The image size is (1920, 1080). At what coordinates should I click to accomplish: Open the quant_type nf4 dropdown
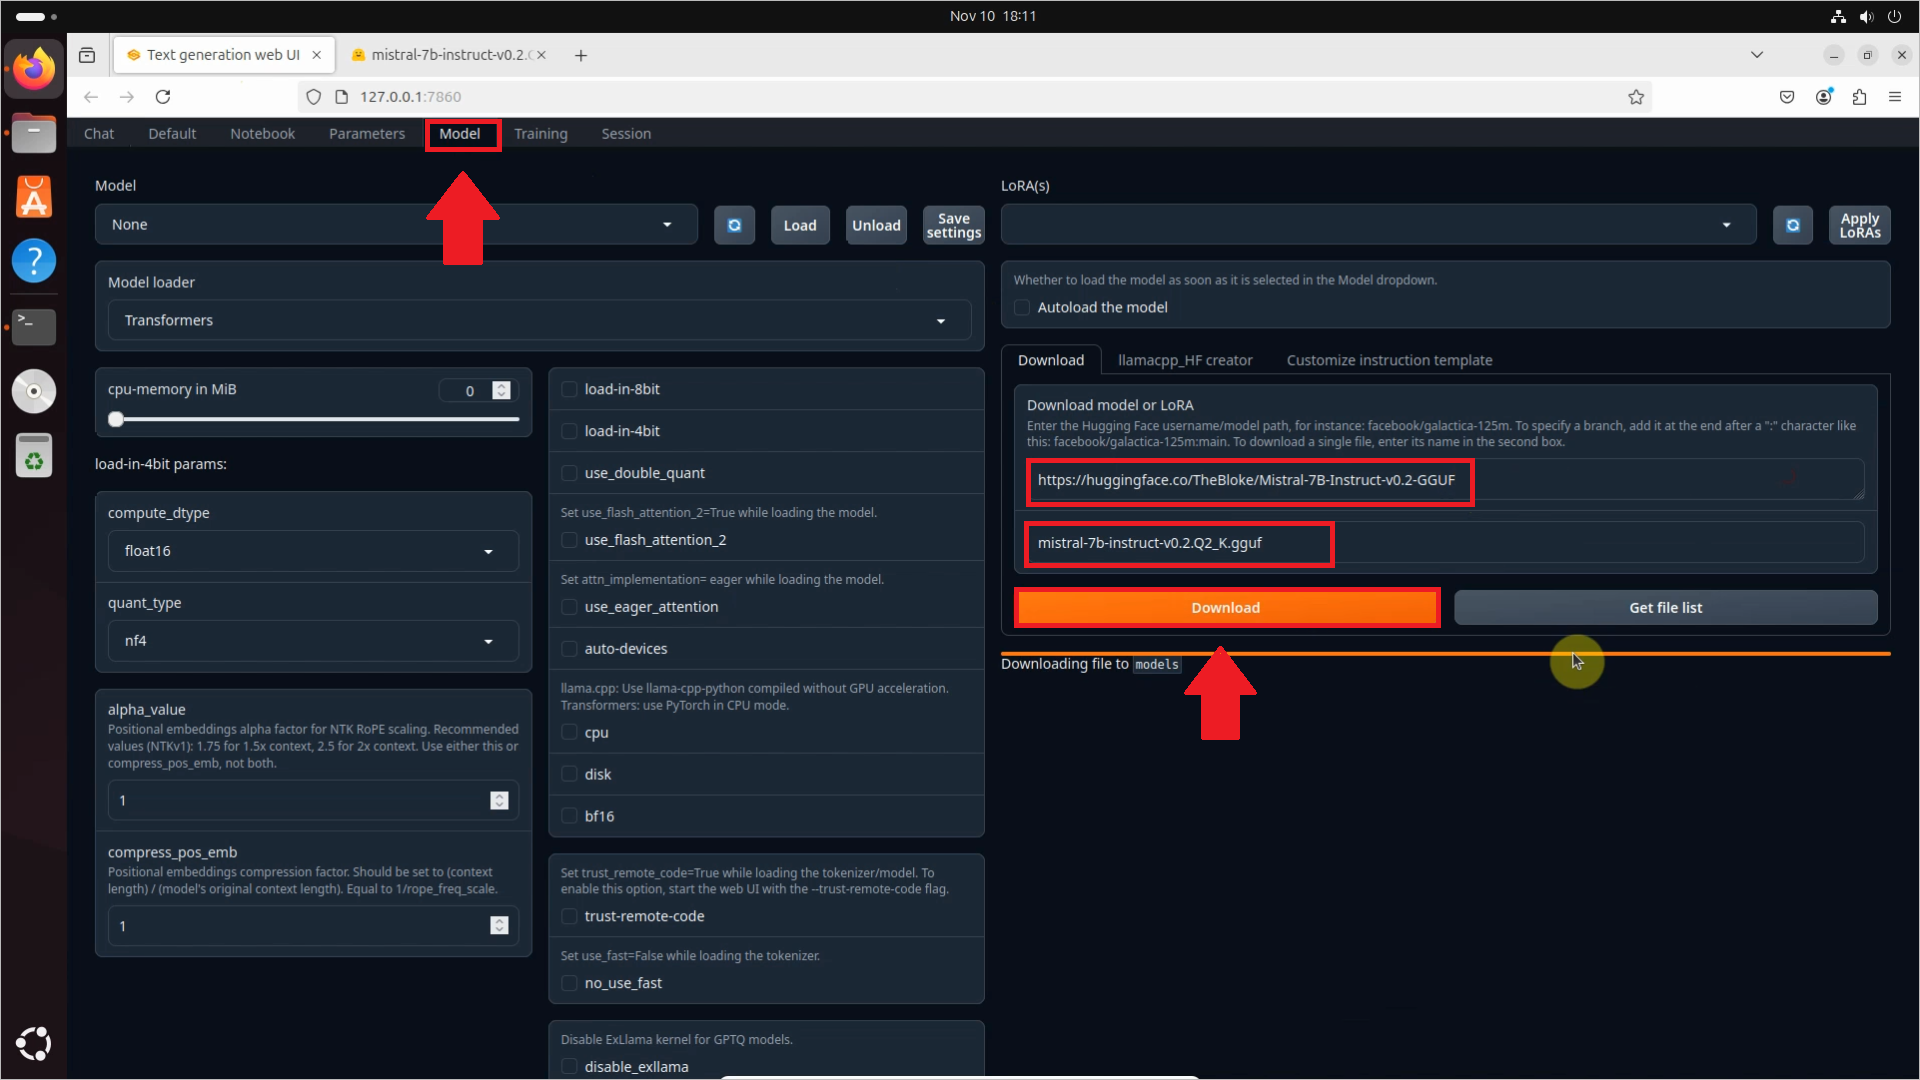(x=313, y=641)
